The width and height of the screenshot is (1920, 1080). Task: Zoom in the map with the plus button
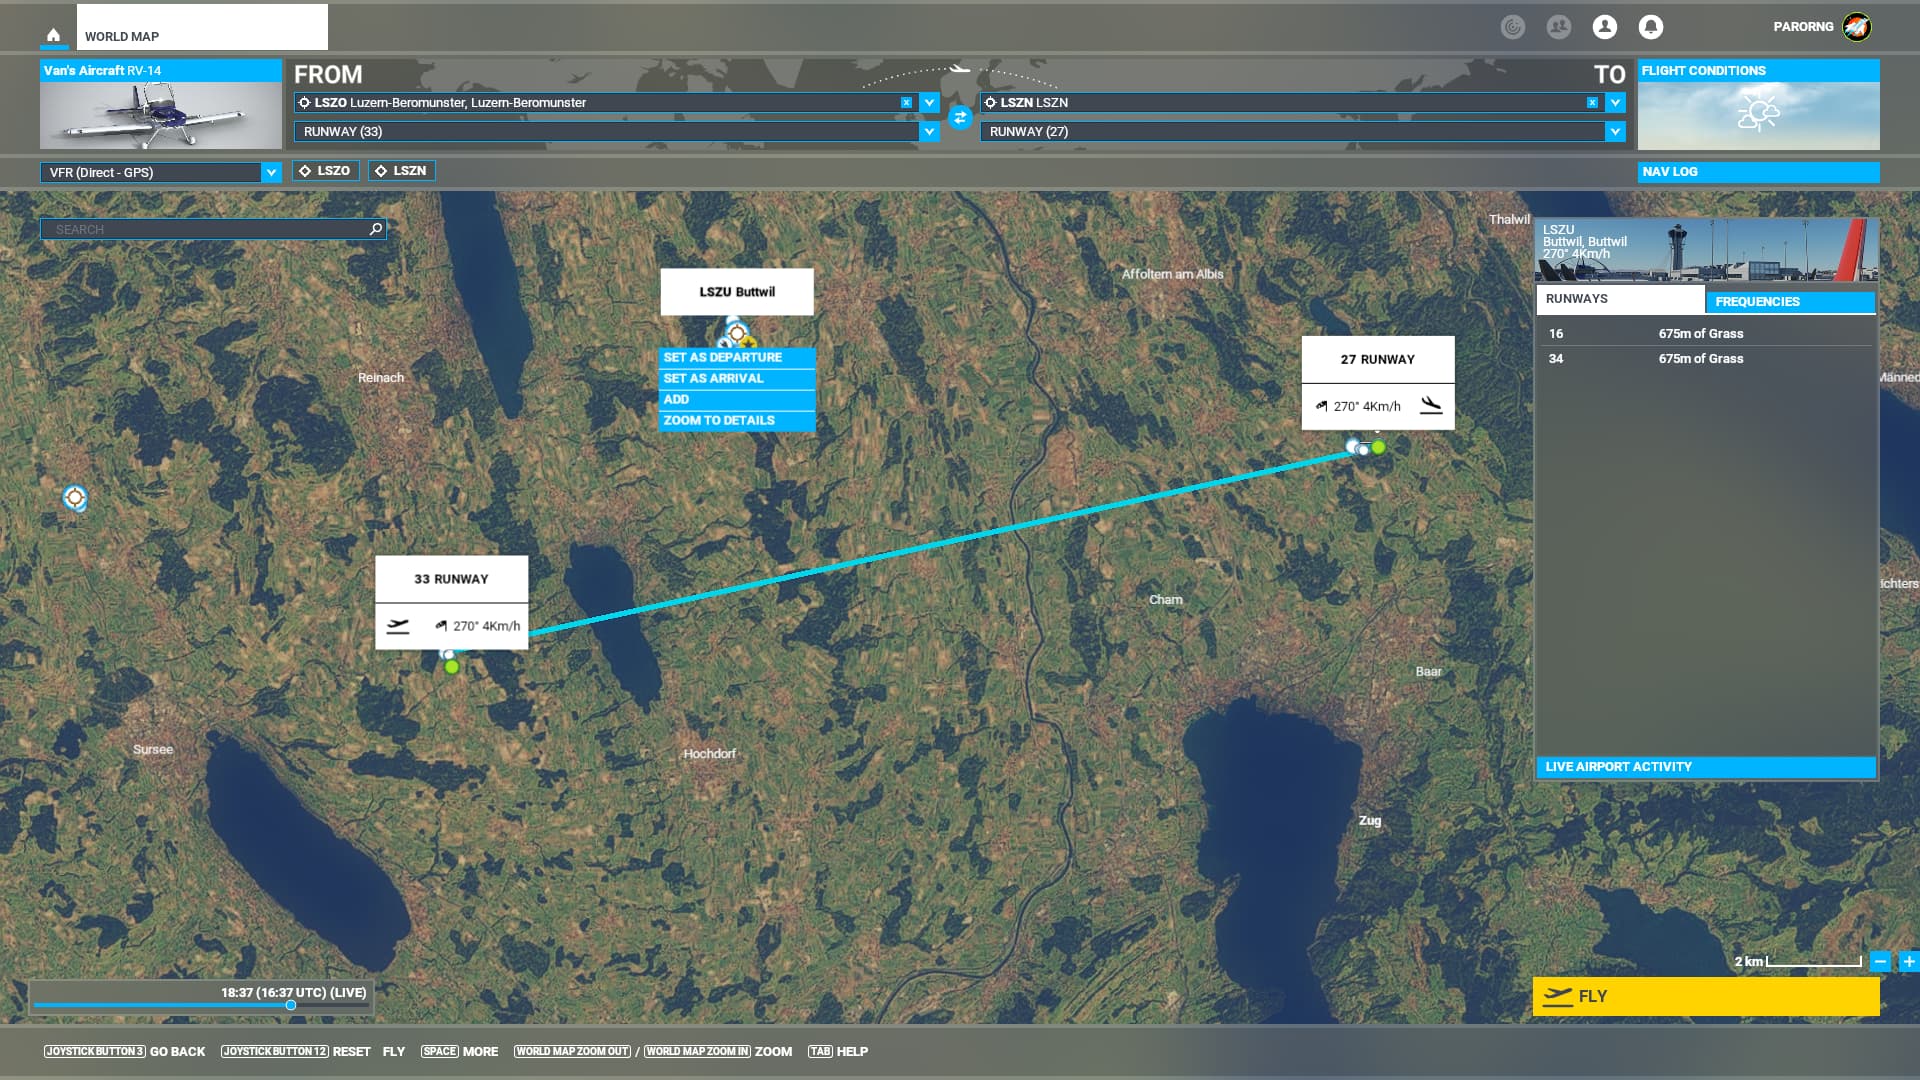point(1909,961)
